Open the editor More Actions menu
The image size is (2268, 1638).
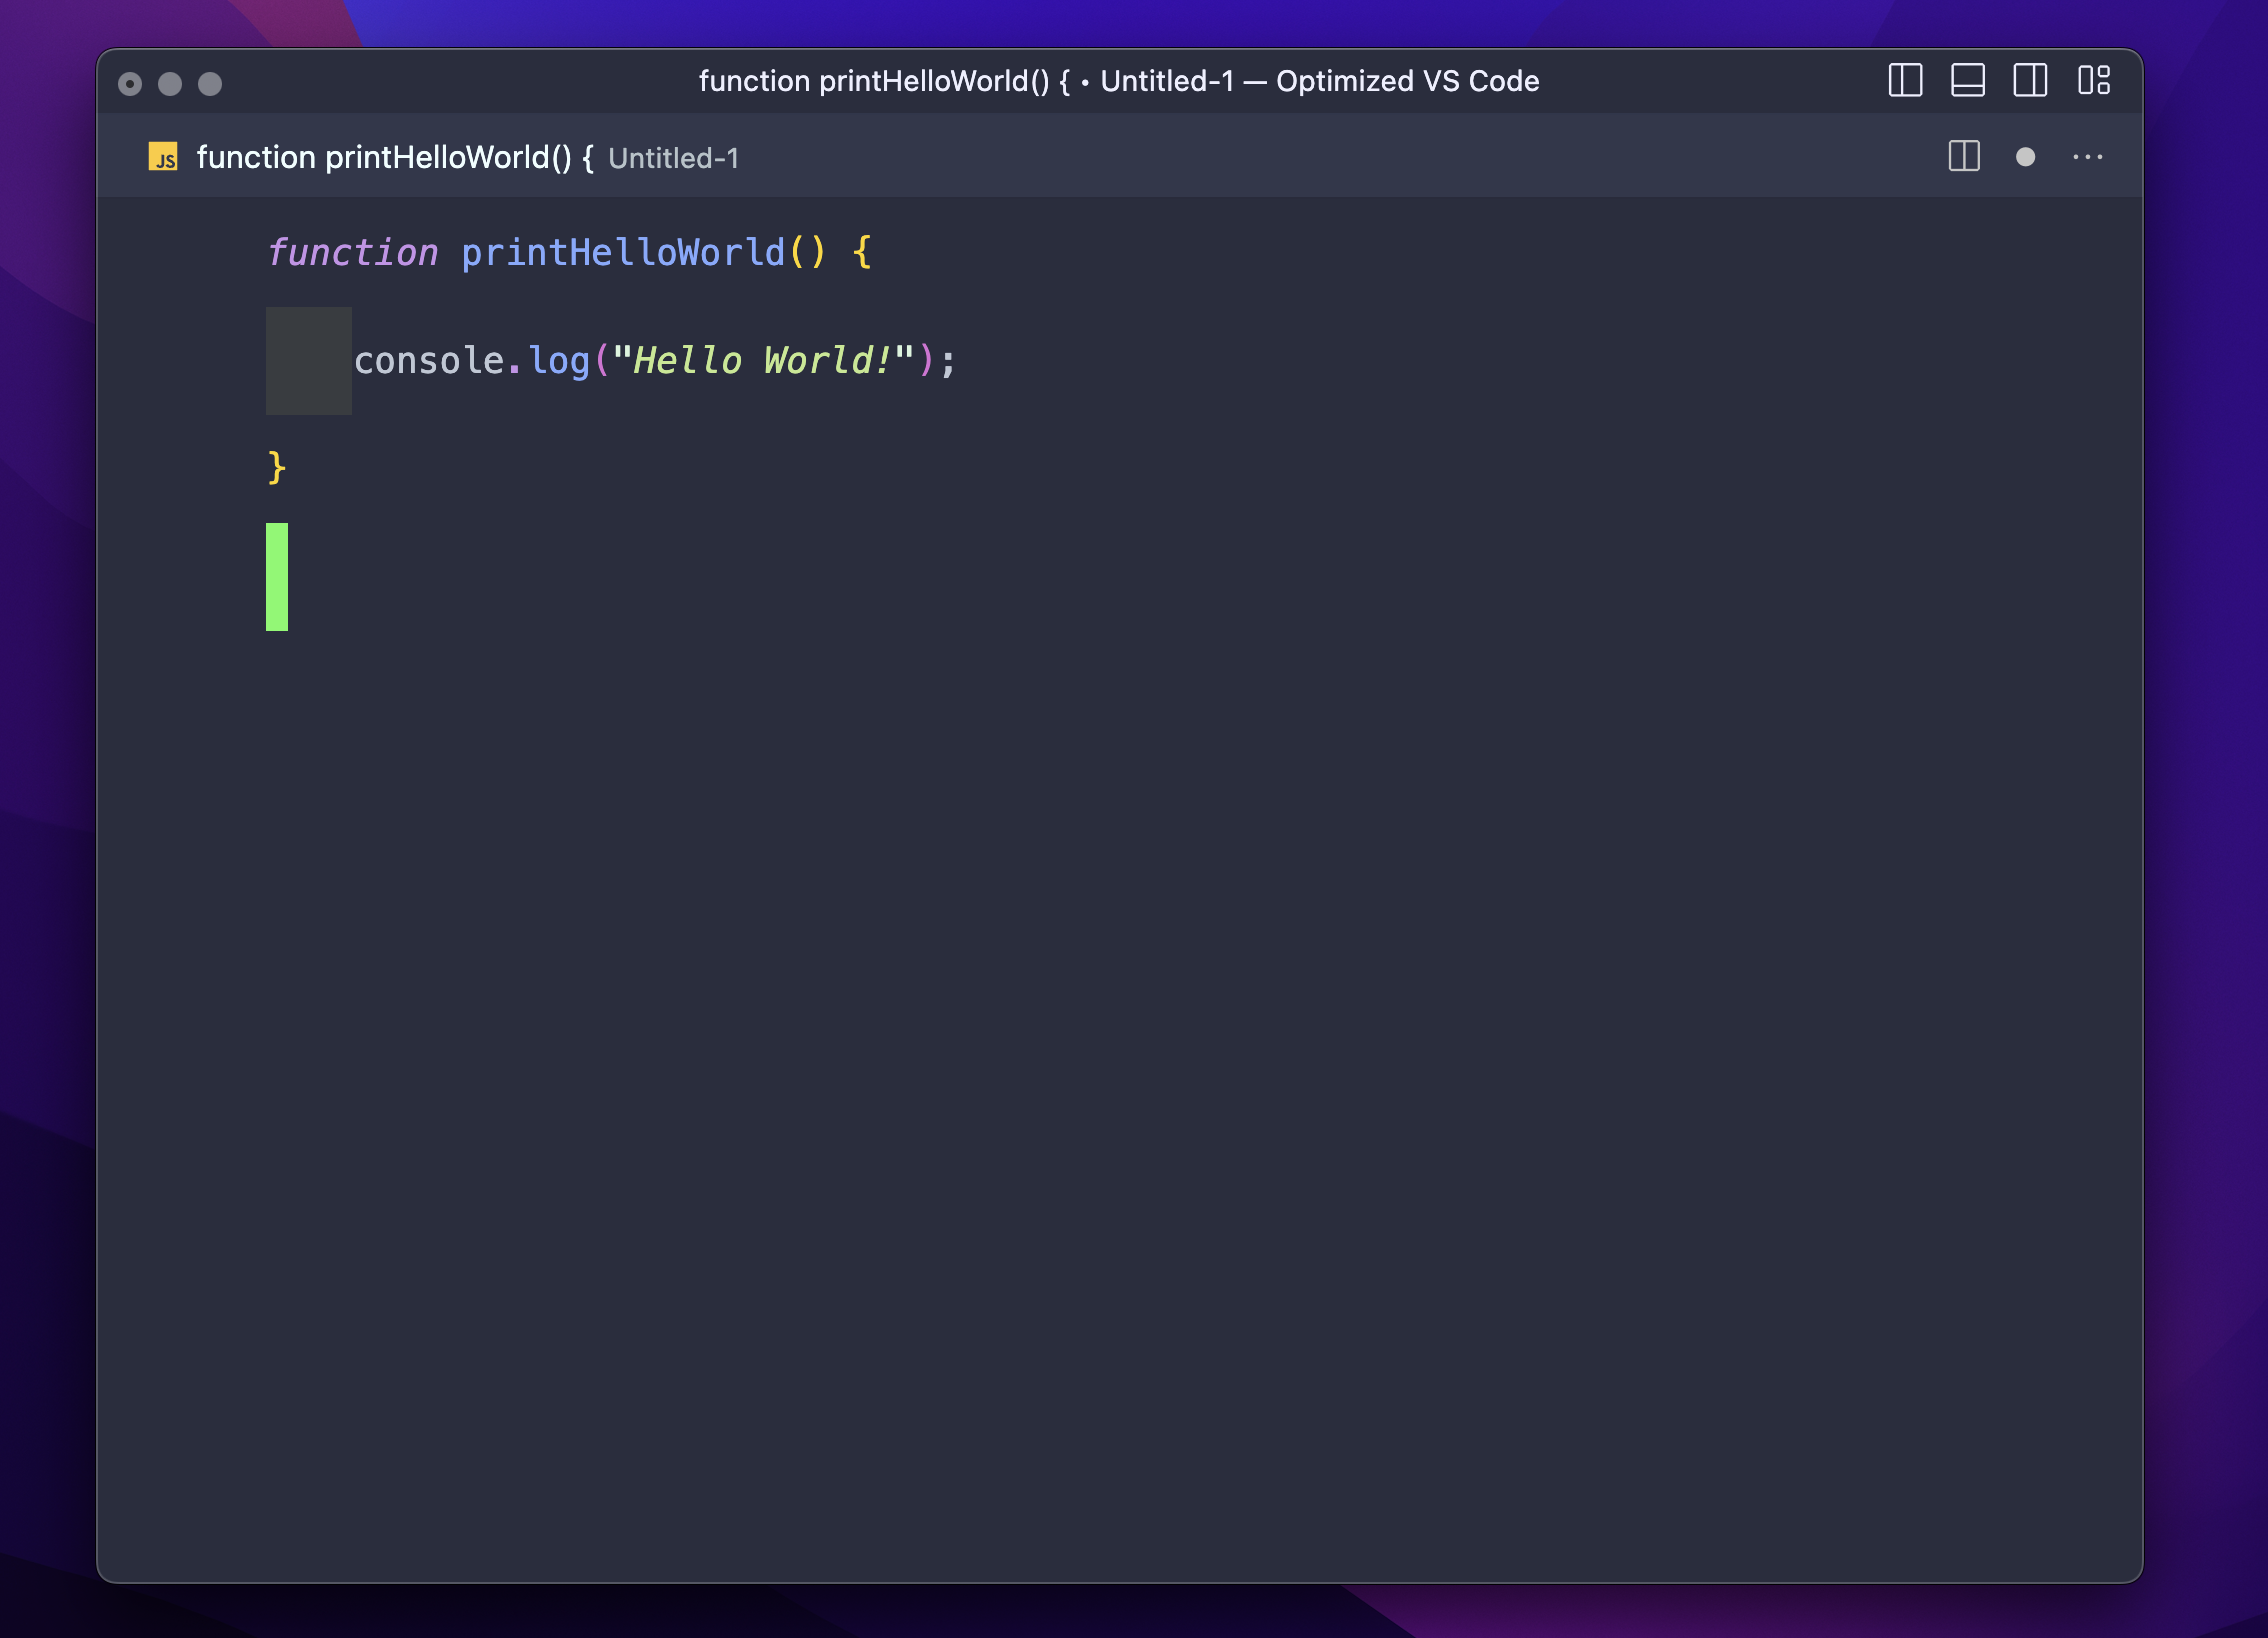[2087, 157]
